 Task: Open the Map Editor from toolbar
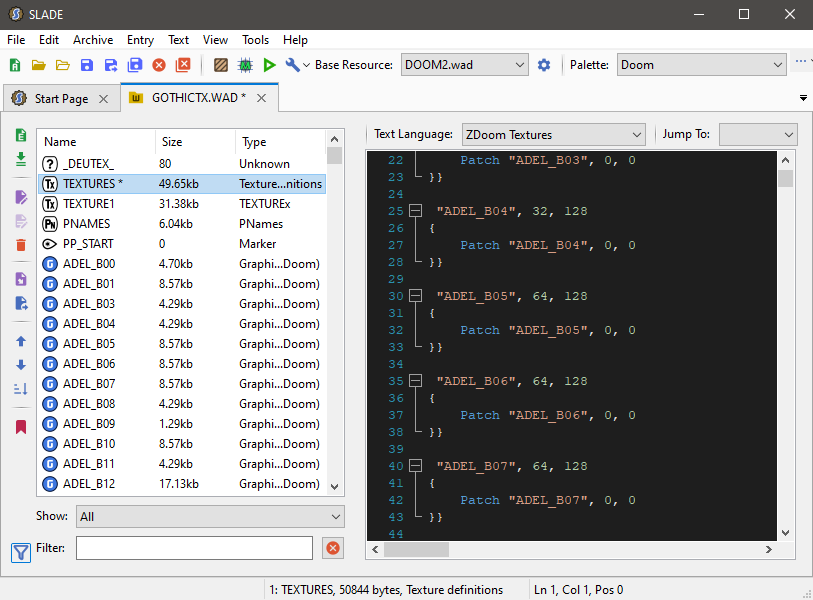245,65
